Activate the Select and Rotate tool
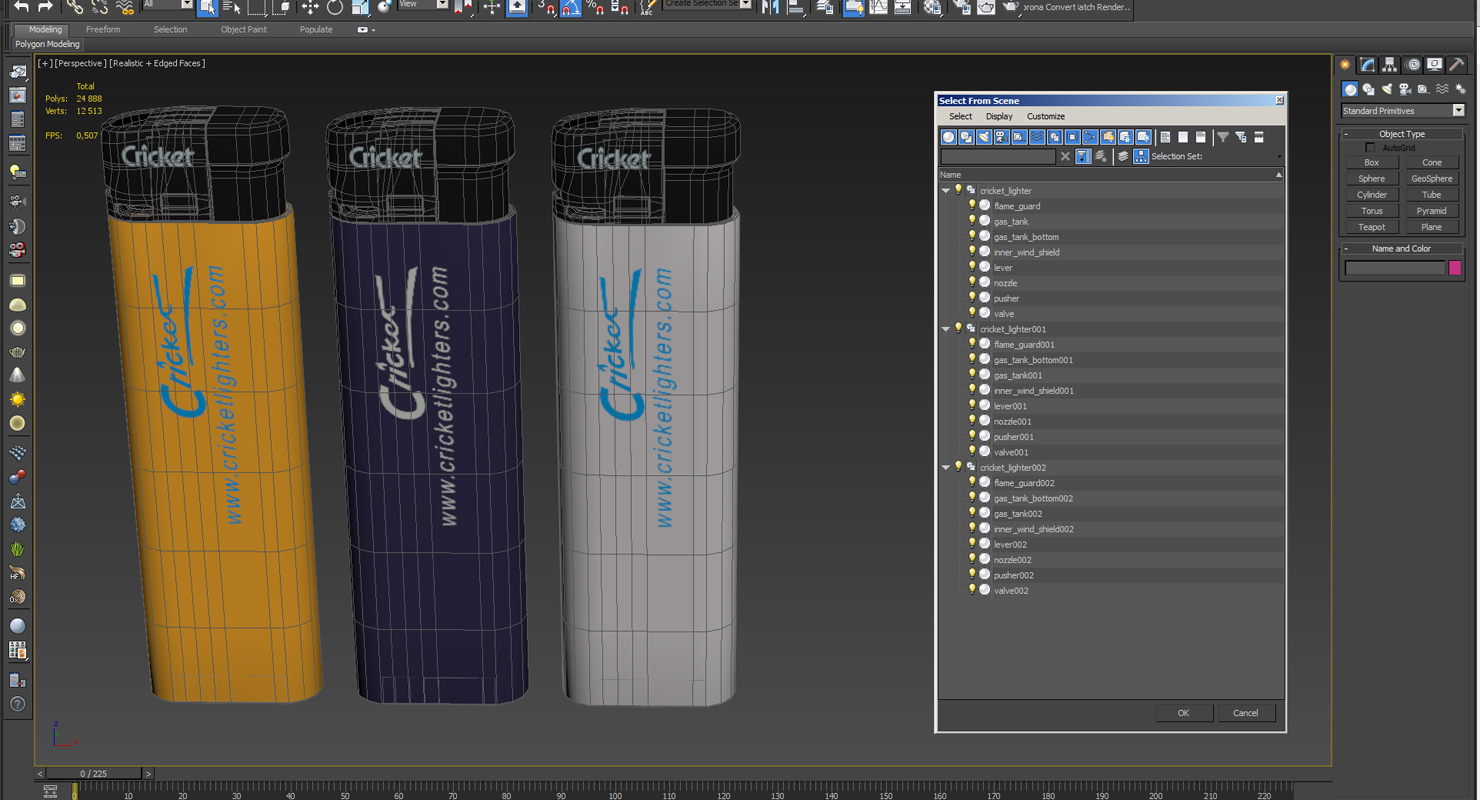This screenshot has height=800, width=1480. click(335, 7)
